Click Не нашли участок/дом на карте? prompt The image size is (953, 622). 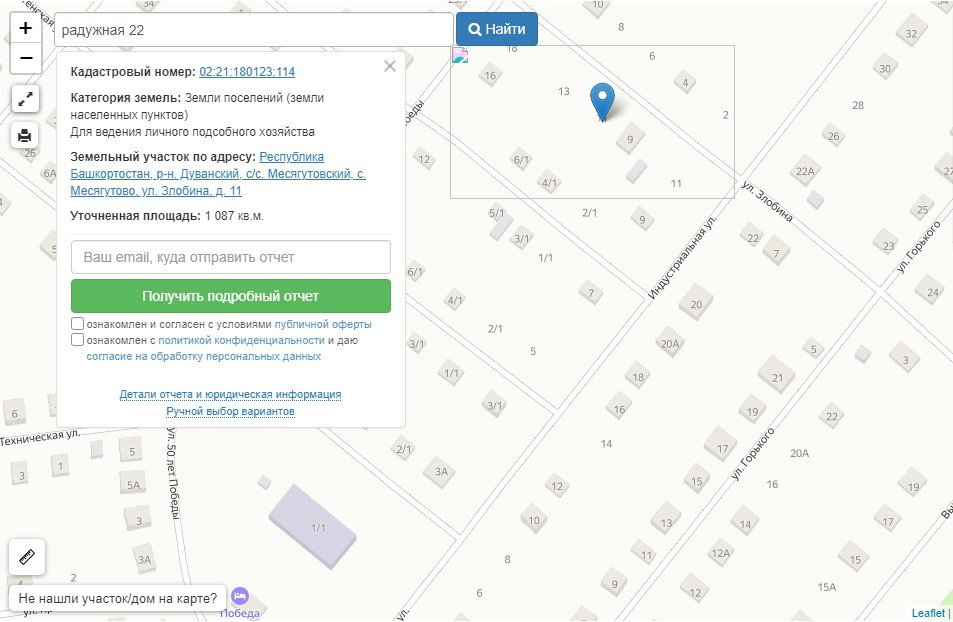tap(117, 598)
